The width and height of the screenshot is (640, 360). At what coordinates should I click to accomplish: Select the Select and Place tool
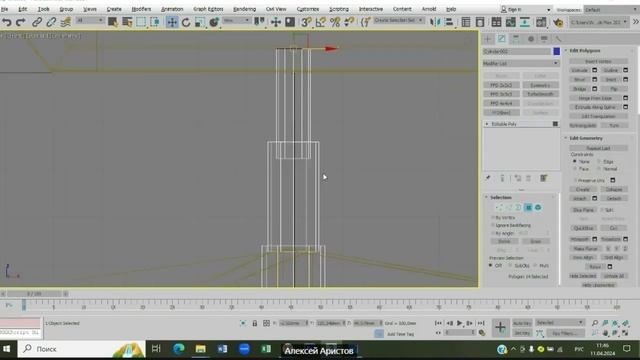pos(213,22)
